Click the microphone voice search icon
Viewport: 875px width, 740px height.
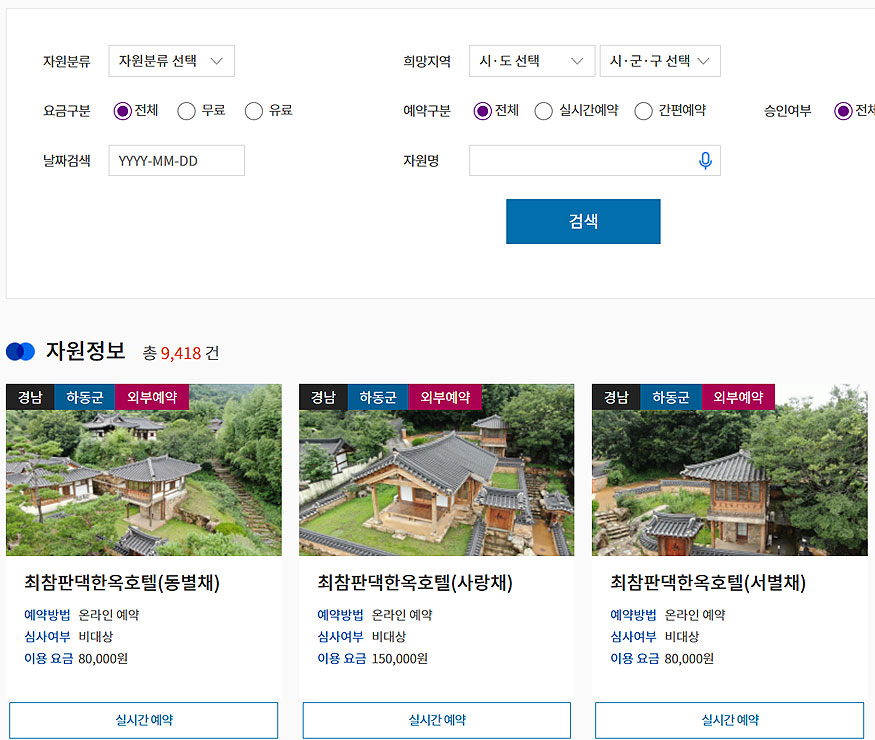(705, 161)
